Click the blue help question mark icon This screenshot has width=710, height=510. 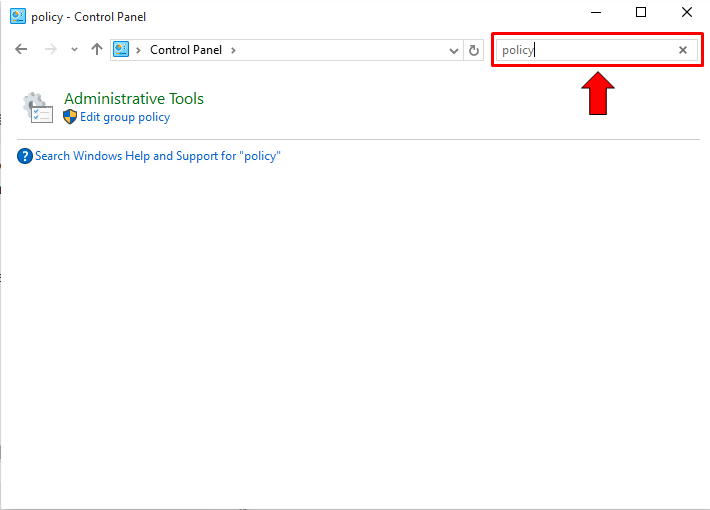(x=25, y=156)
